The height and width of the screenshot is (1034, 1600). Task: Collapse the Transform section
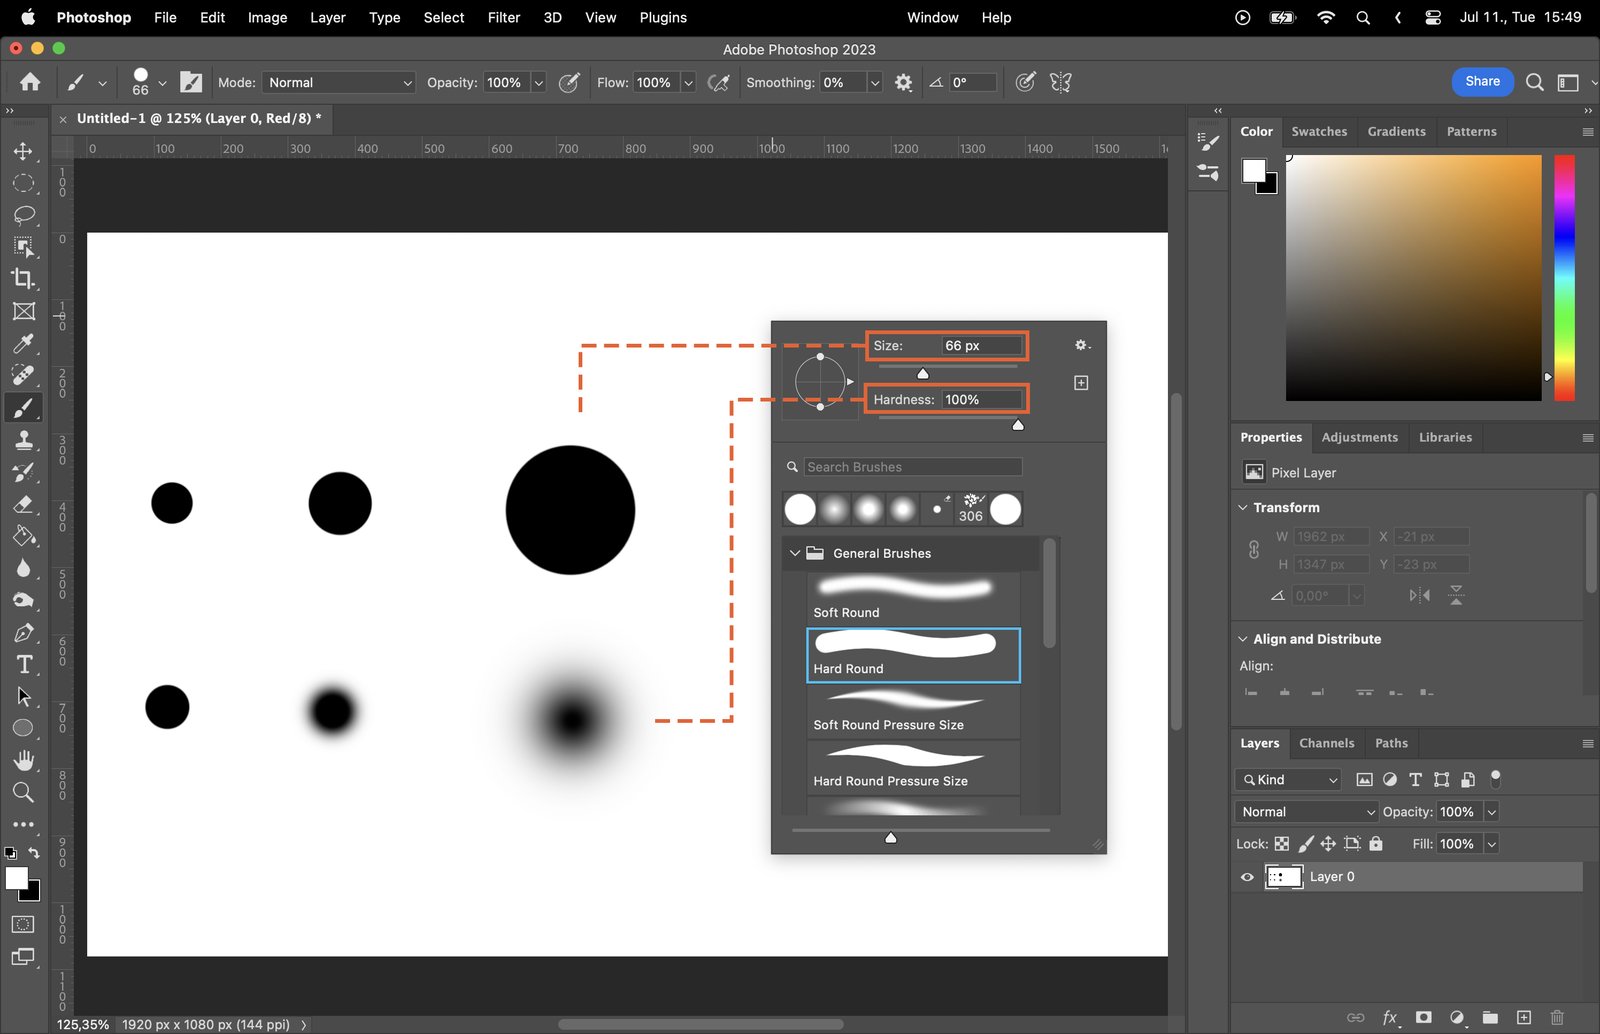1243,508
